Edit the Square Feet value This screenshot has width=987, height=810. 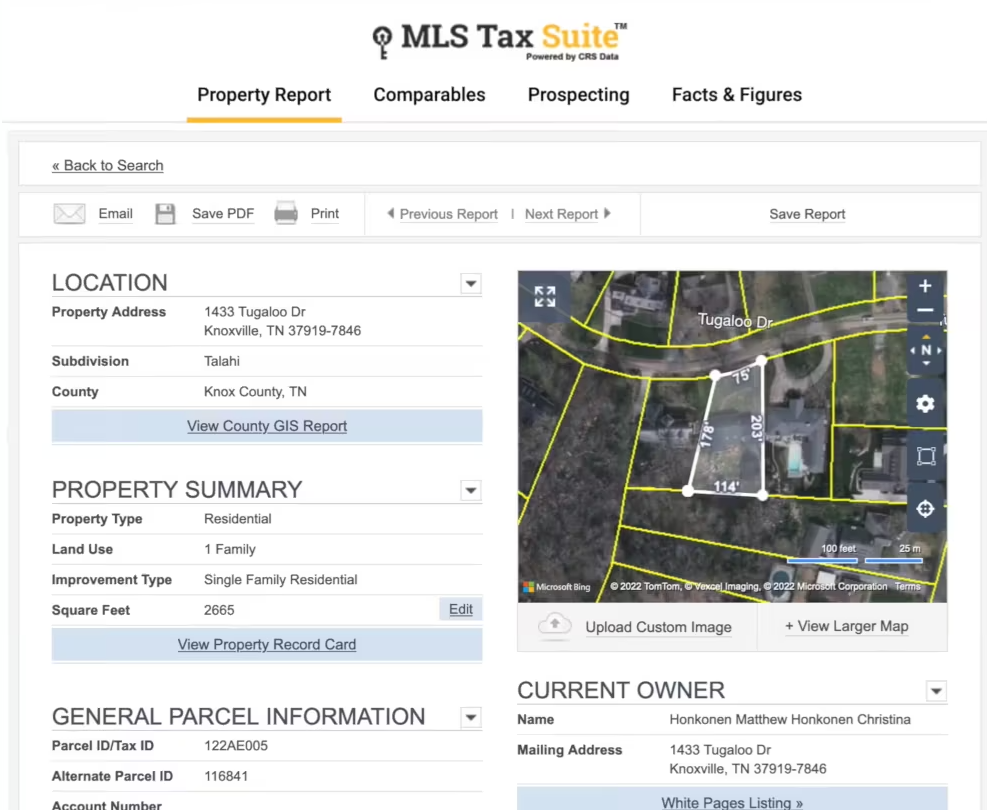tap(461, 609)
